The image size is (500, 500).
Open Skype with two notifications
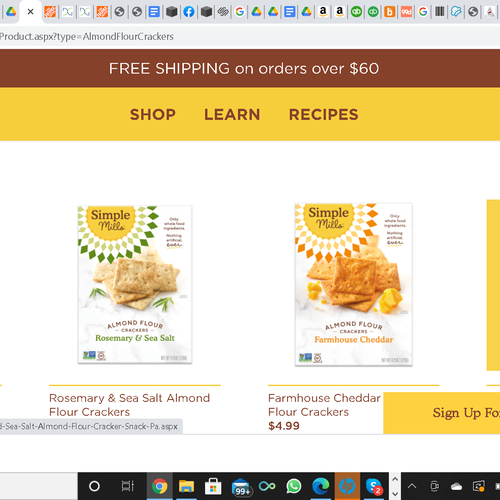pyautogui.click(x=374, y=486)
